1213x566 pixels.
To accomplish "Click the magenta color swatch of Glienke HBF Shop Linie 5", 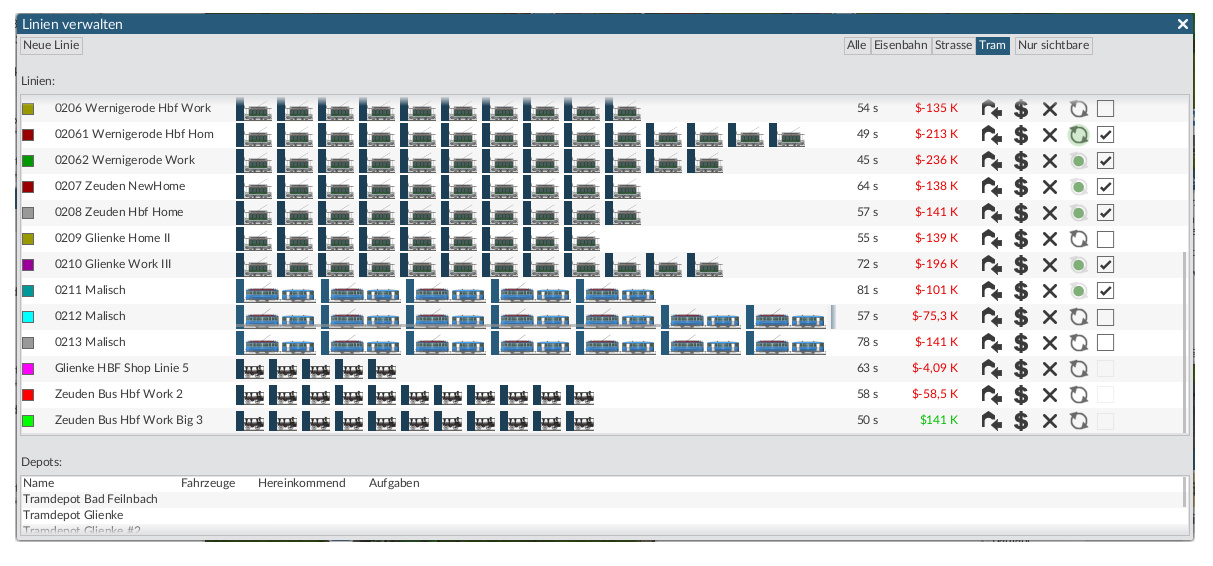I will (x=28, y=369).
